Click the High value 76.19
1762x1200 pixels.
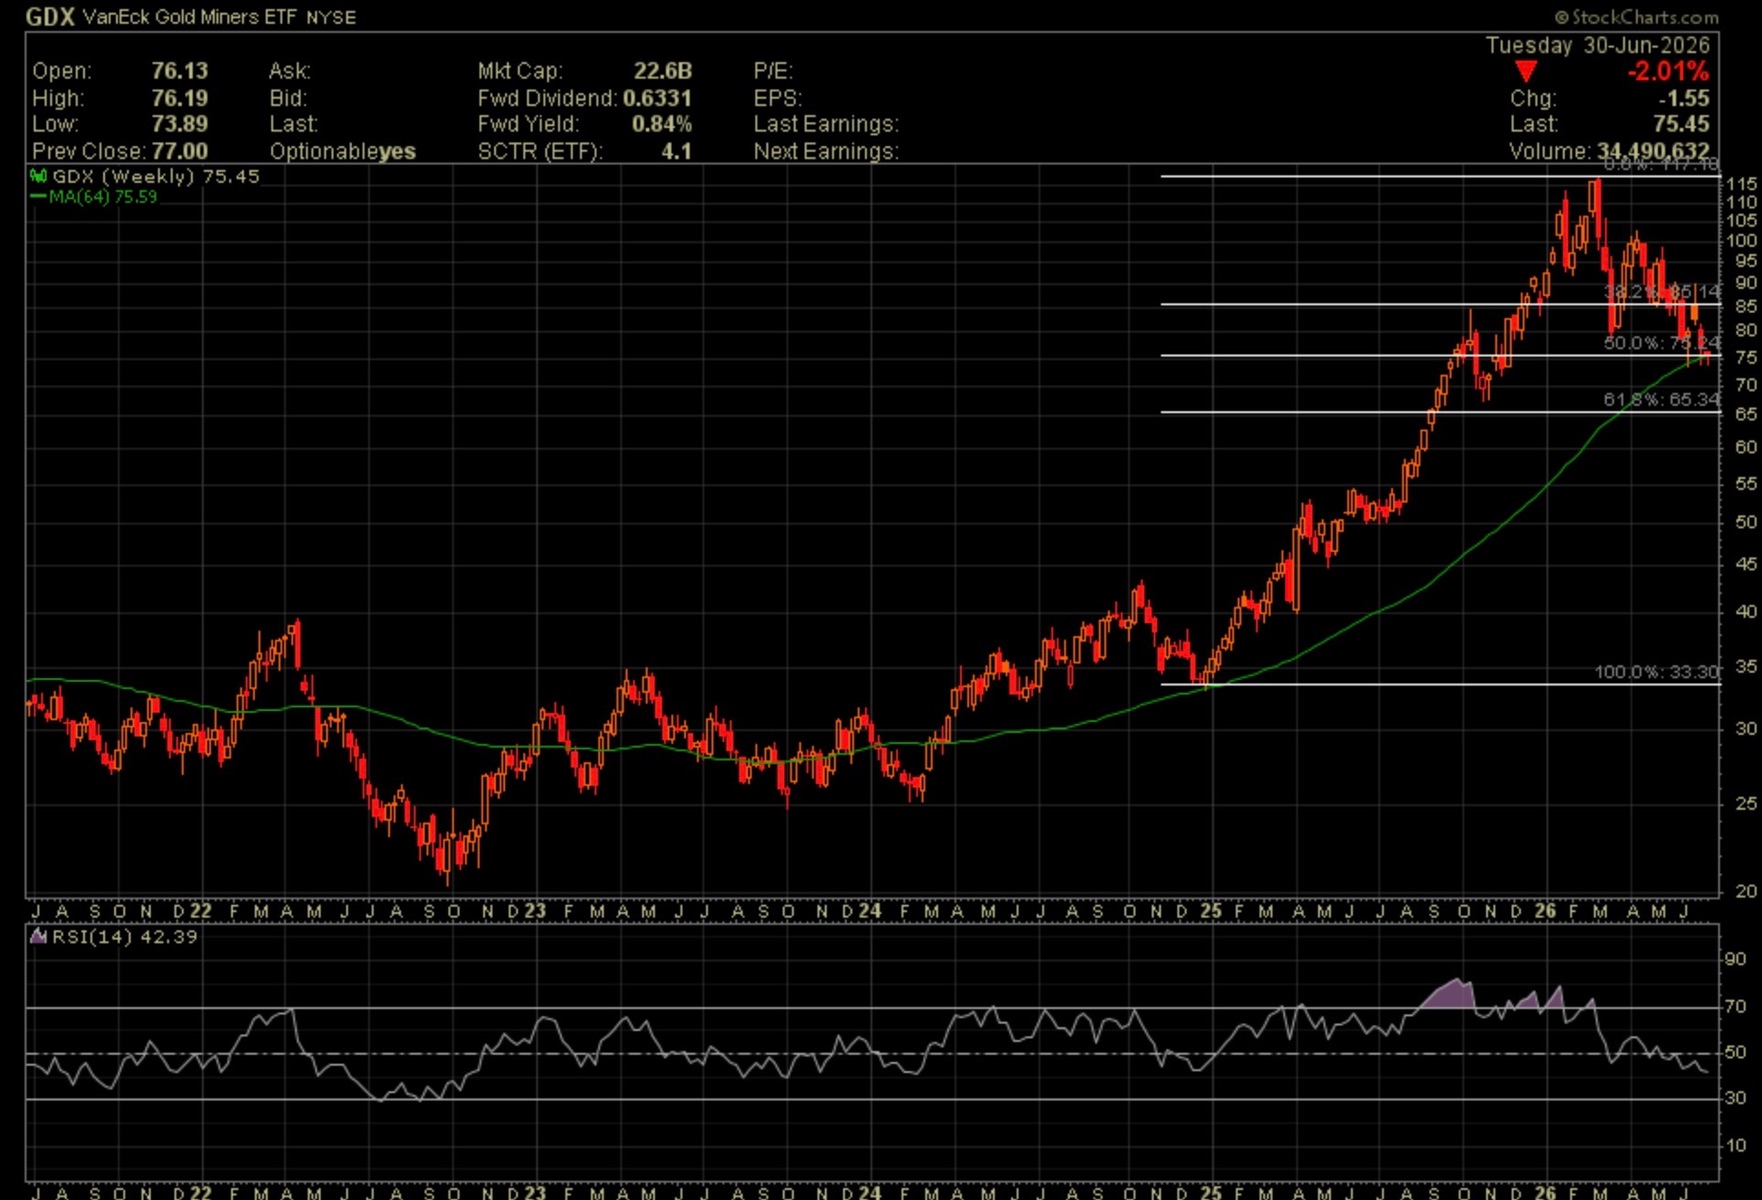click(x=180, y=98)
